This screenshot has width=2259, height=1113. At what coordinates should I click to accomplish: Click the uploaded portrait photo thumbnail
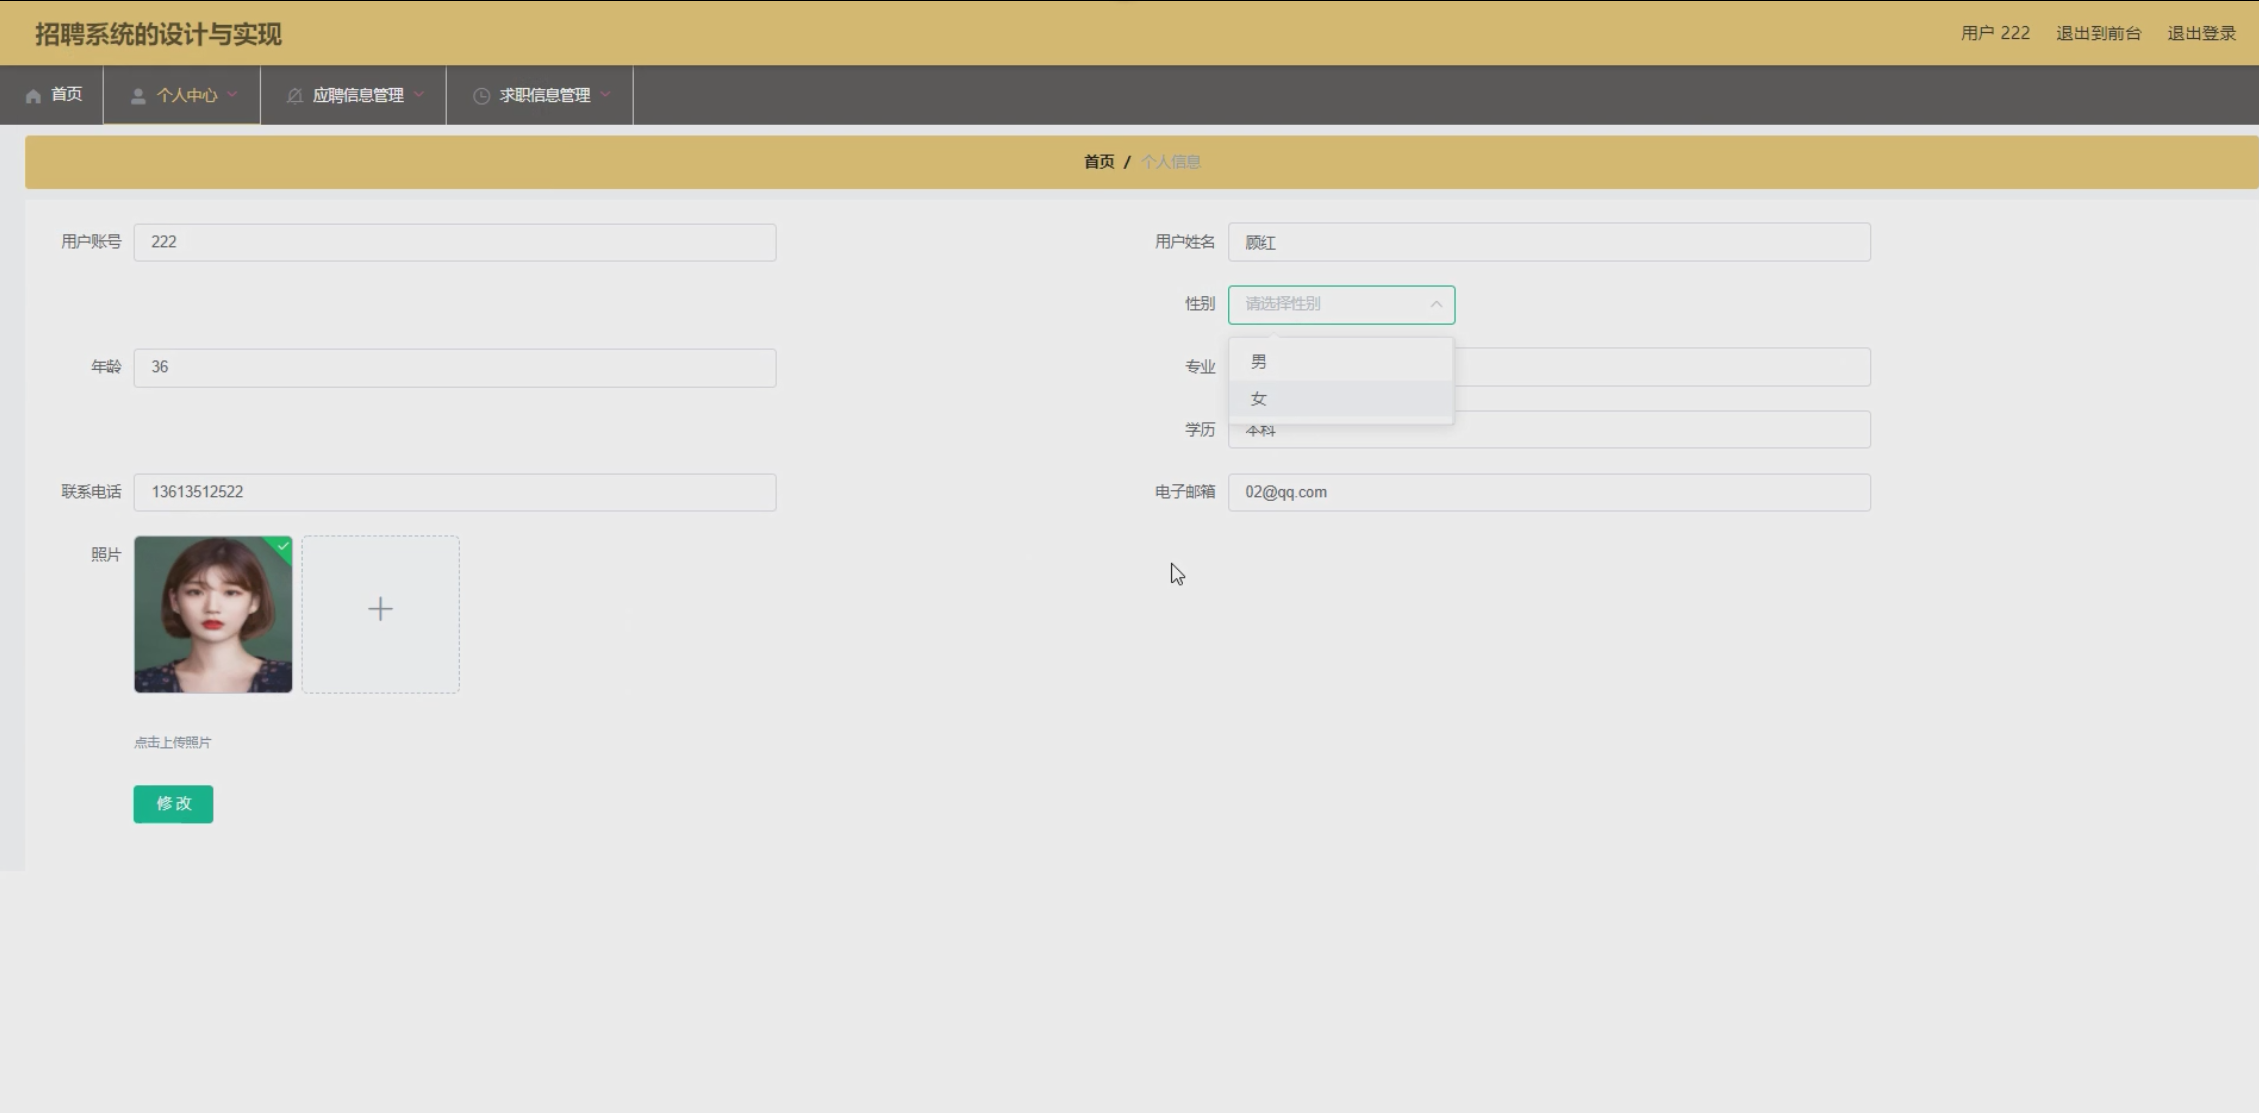pyautogui.click(x=212, y=614)
